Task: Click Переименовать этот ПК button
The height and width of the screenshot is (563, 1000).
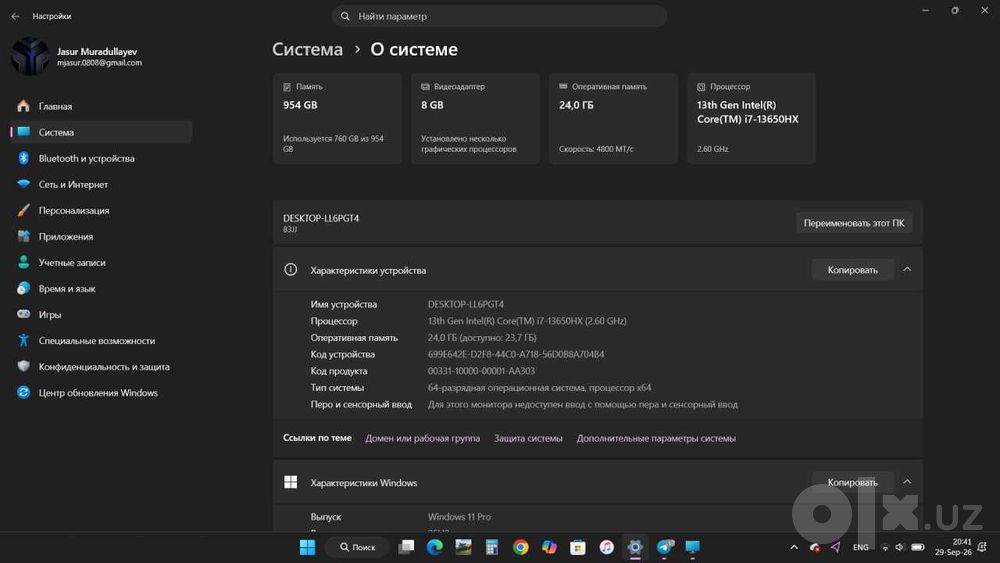Action: click(854, 223)
